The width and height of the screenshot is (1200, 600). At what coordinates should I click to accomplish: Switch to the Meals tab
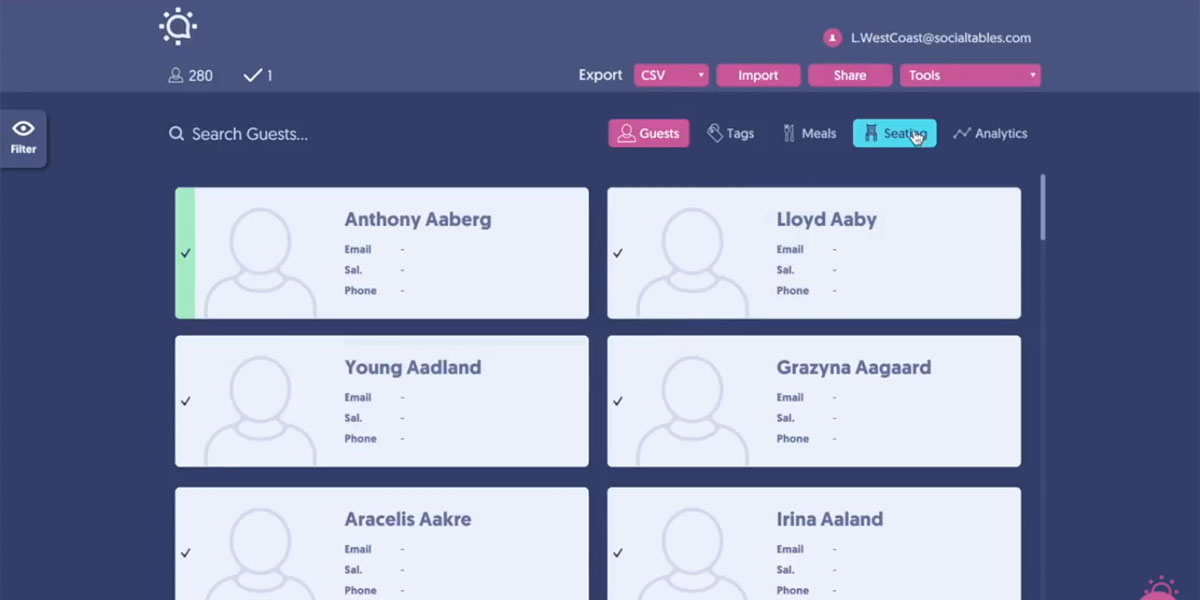[809, 133]
